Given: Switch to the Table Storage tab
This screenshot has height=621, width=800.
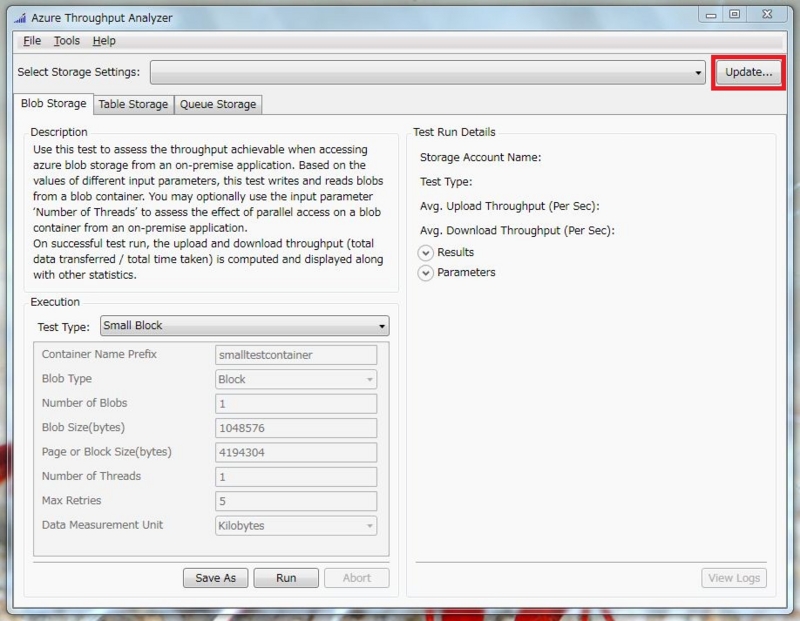Looking at the screenshot, I should (133, 104).
